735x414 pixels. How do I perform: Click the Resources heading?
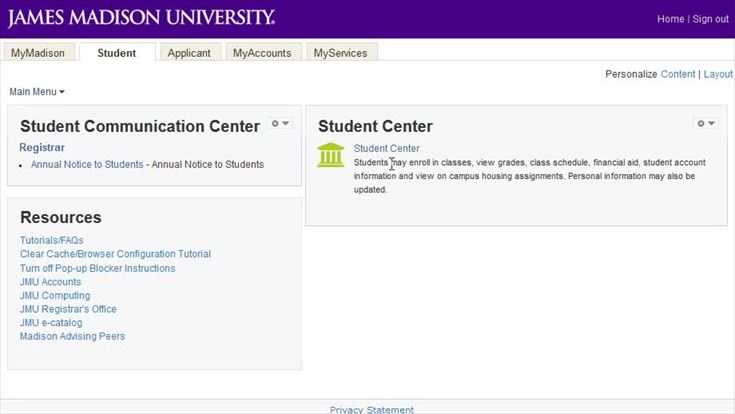click(61, 218)
